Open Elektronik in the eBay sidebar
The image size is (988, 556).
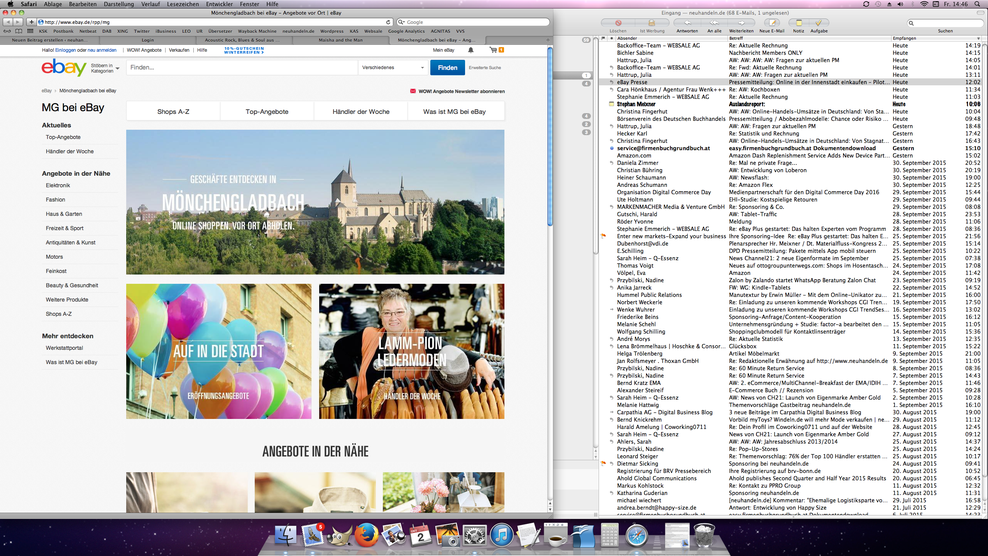click(58, 185)
